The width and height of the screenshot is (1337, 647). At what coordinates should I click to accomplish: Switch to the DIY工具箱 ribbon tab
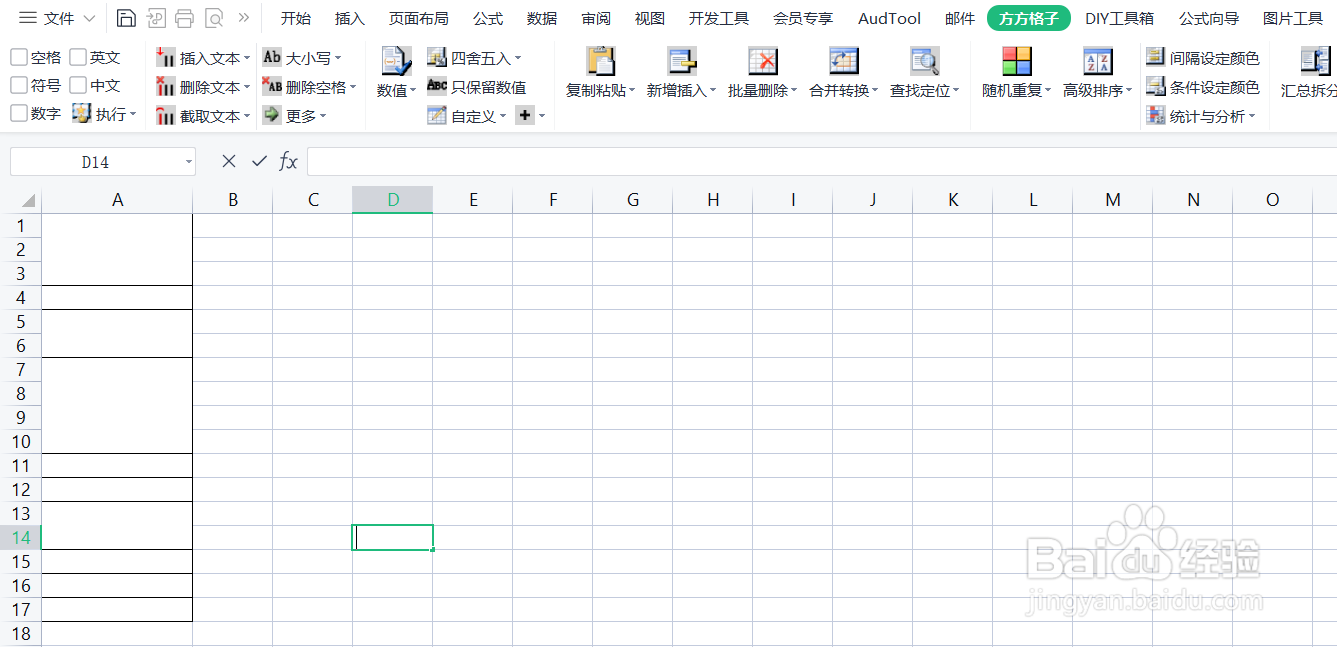click(x=1119, y=17)
